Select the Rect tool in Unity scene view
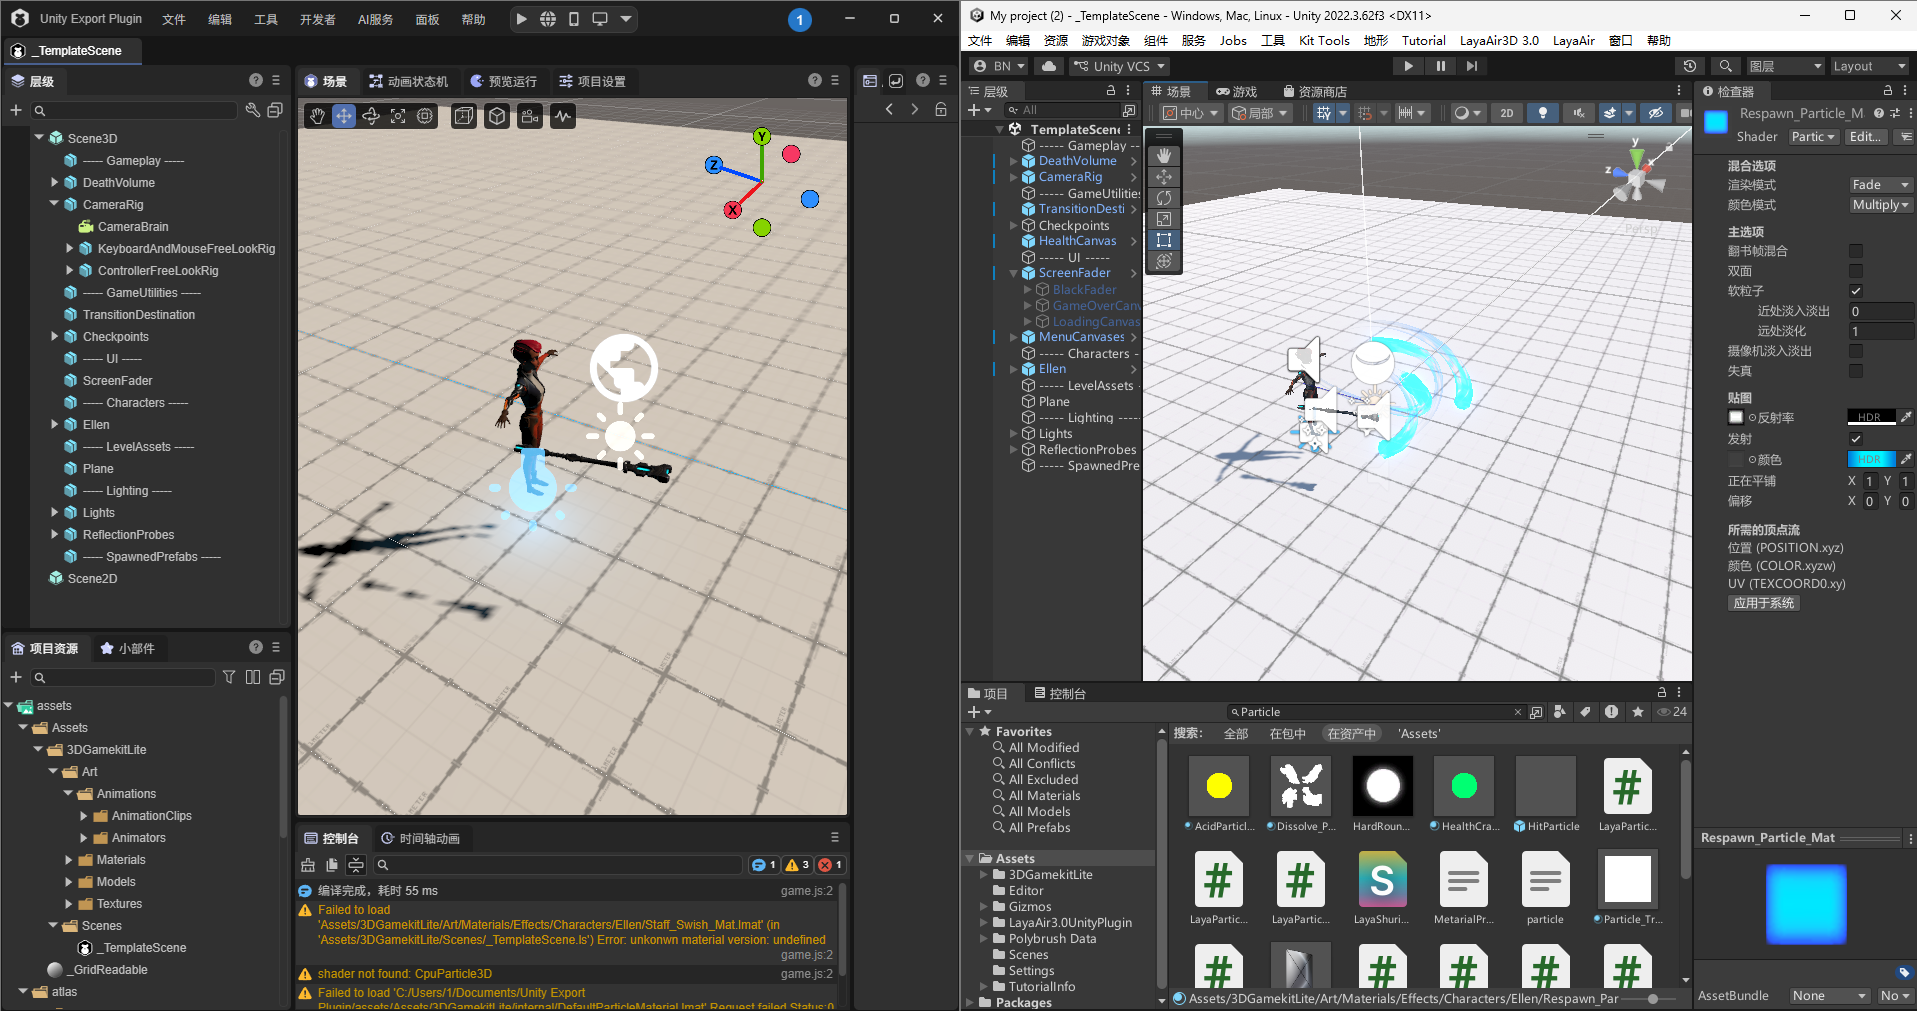Image resolution: width=1917 pixels, height=1011 pixels. 1164,240
